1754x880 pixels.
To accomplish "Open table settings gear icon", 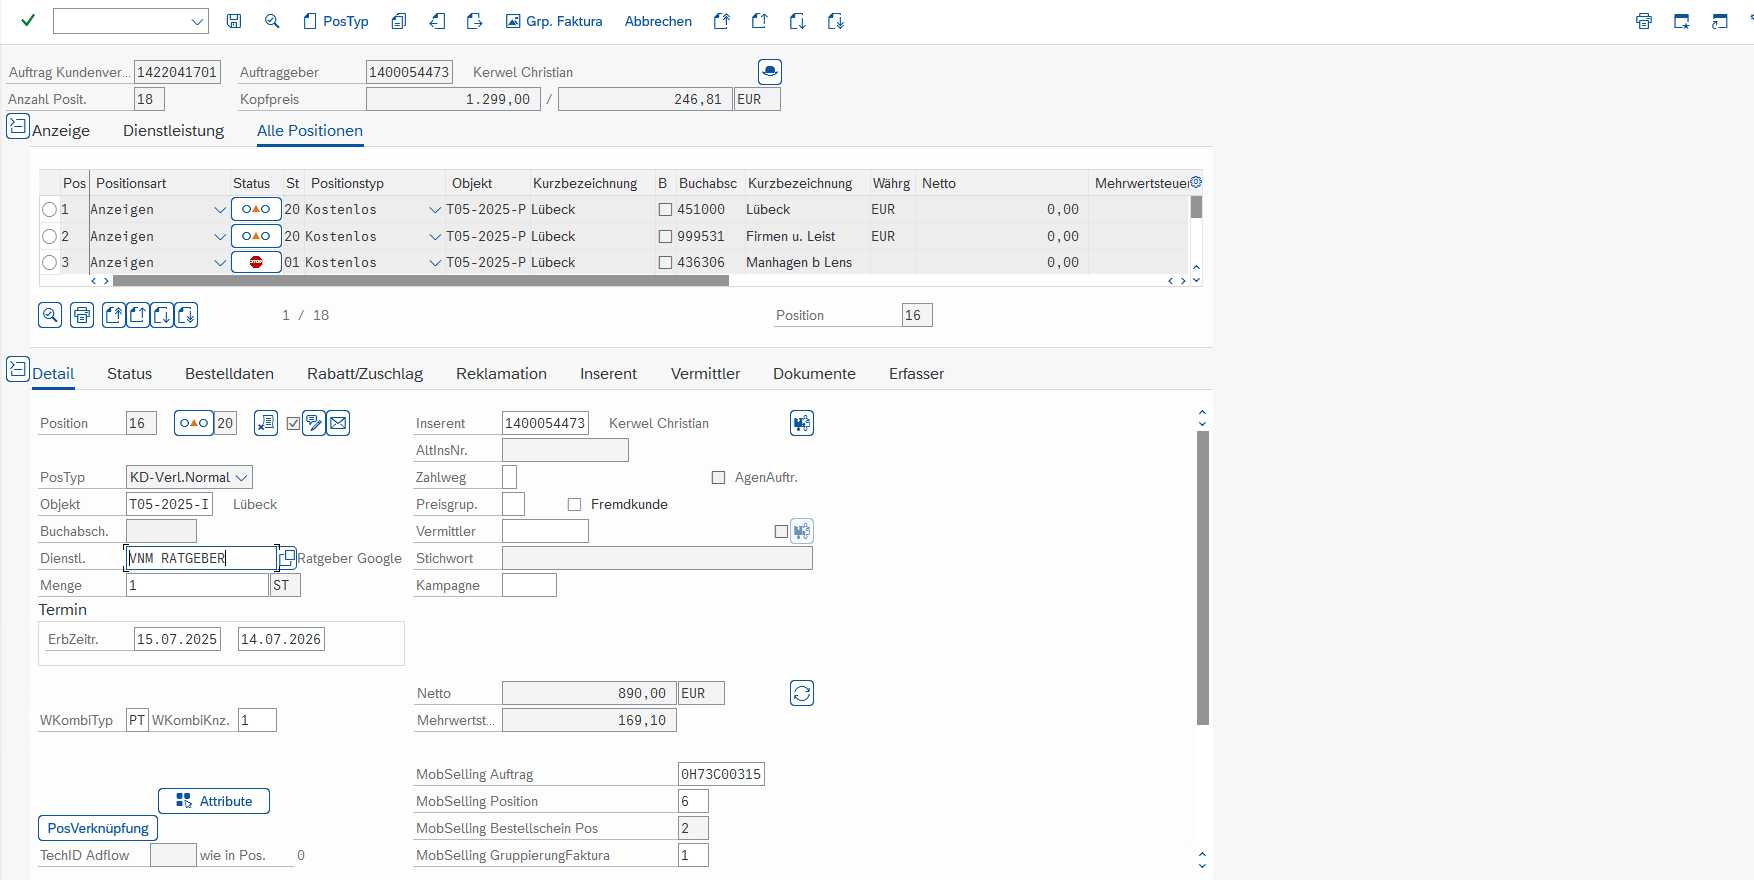I will tap(1196, 182).
